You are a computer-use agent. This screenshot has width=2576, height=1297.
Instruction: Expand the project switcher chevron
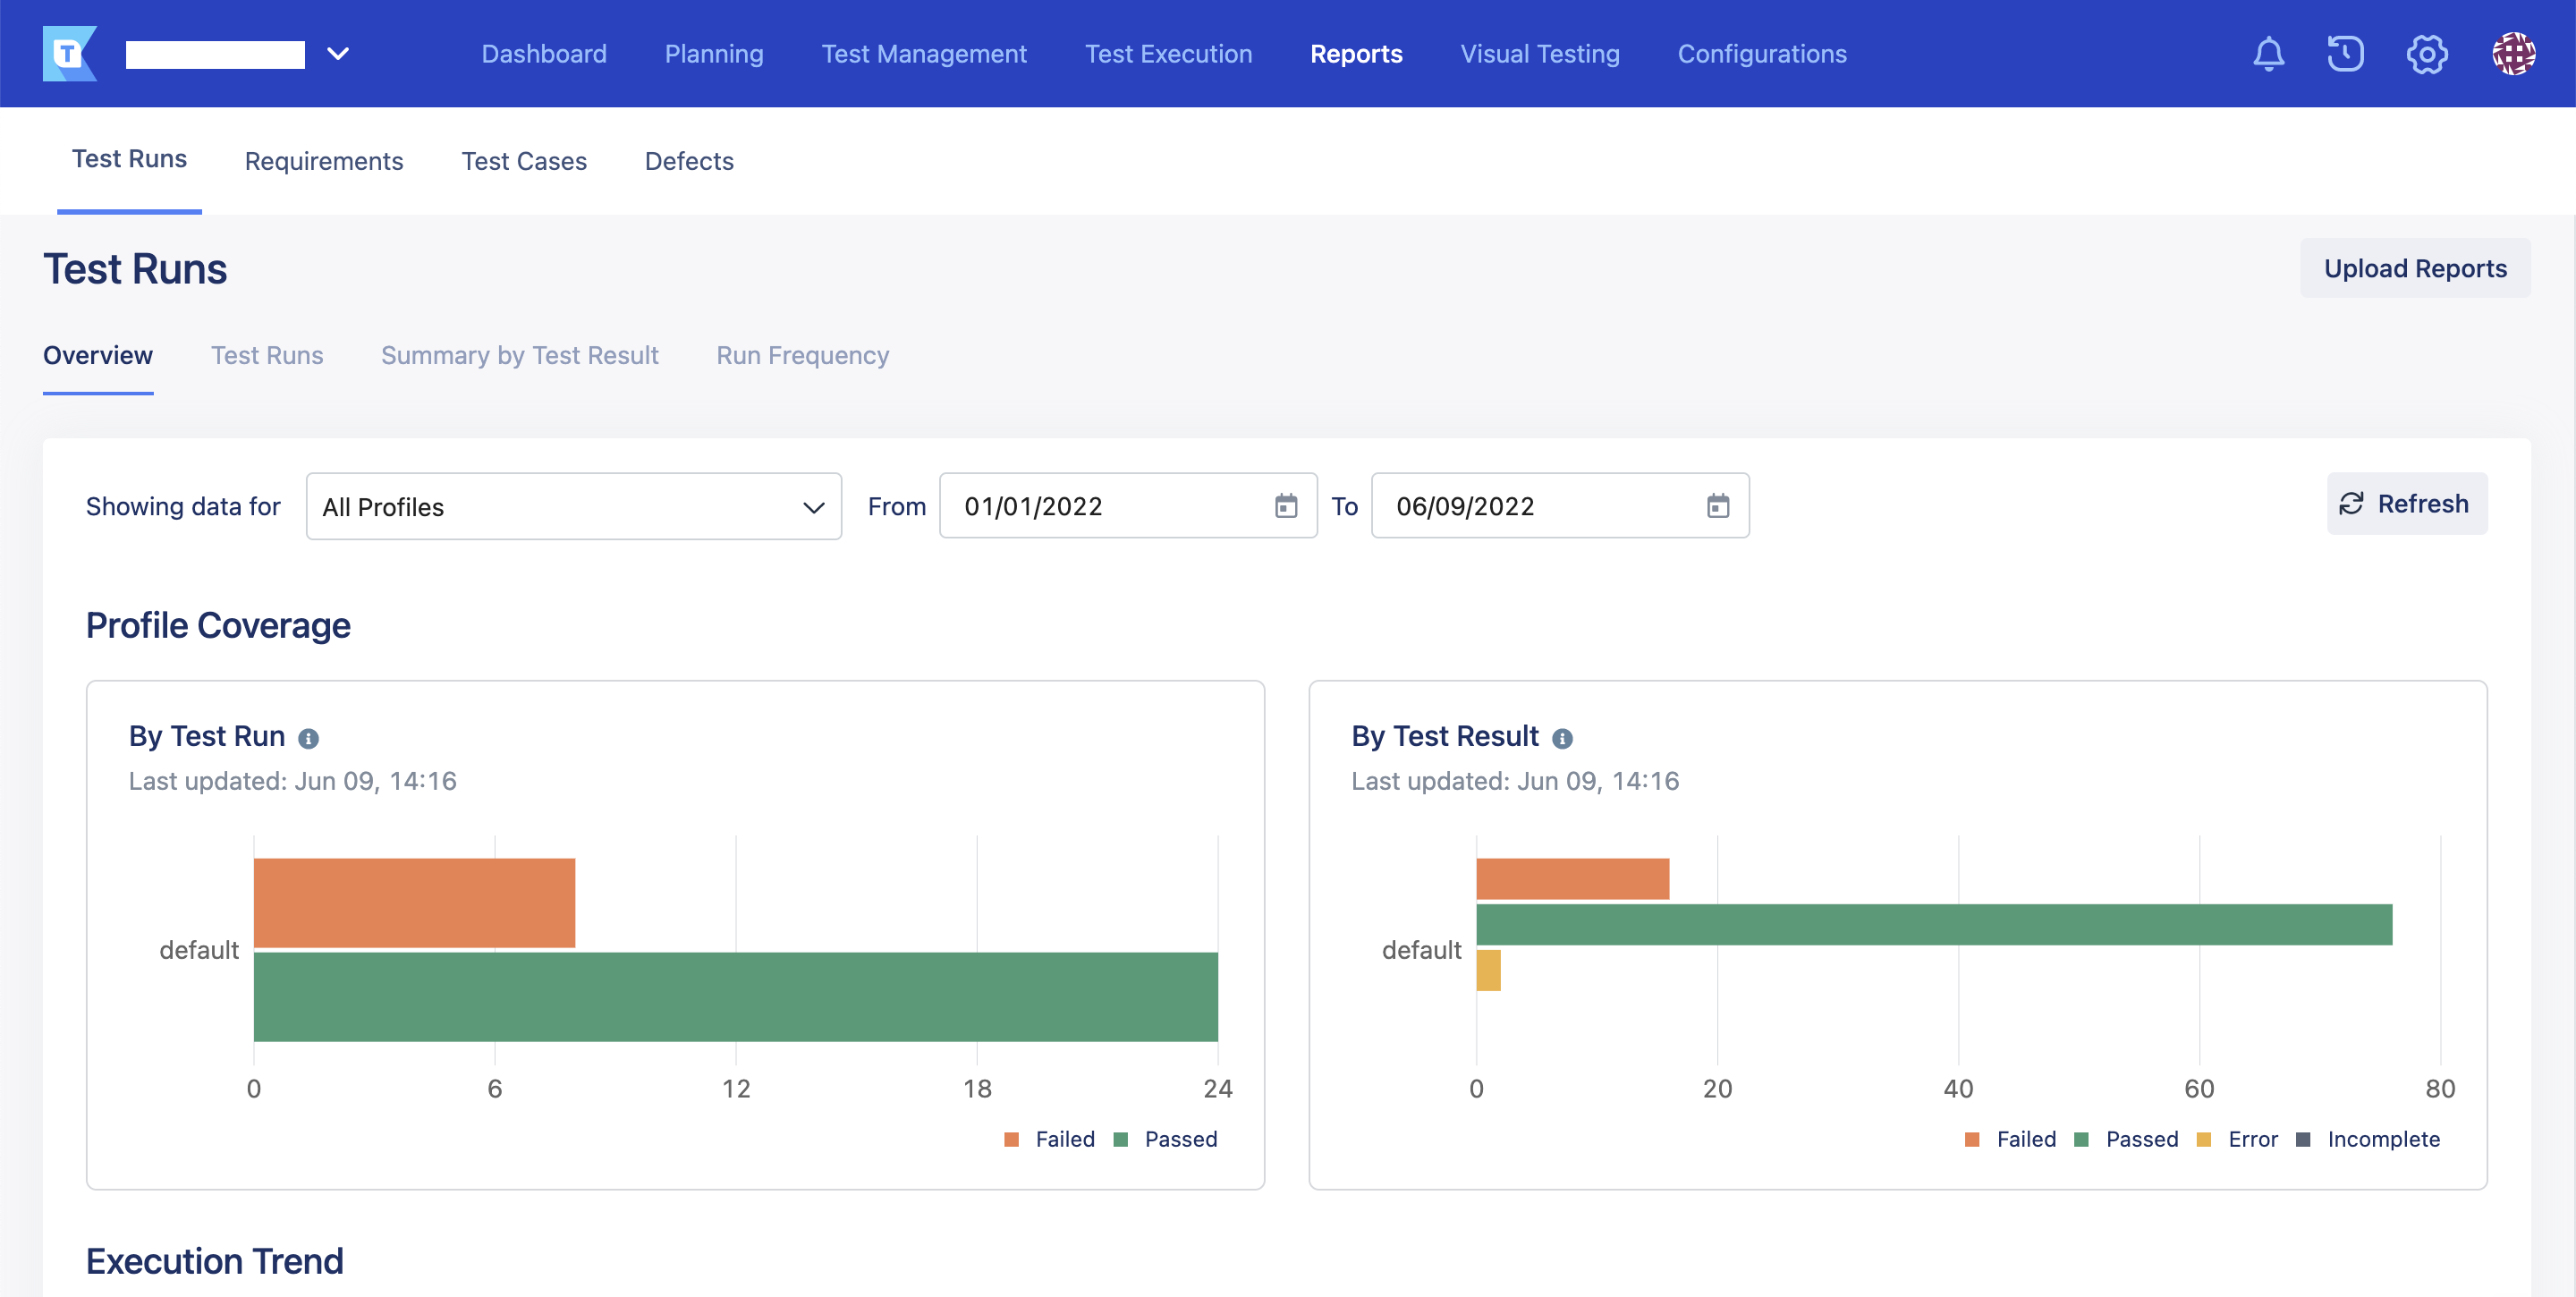click(338, 54)
